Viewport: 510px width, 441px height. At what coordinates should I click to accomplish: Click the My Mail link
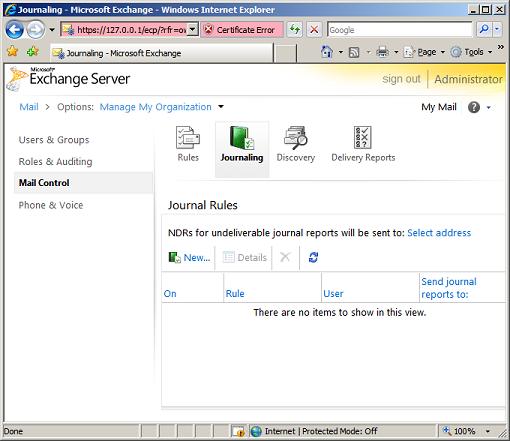coord(439,107)
